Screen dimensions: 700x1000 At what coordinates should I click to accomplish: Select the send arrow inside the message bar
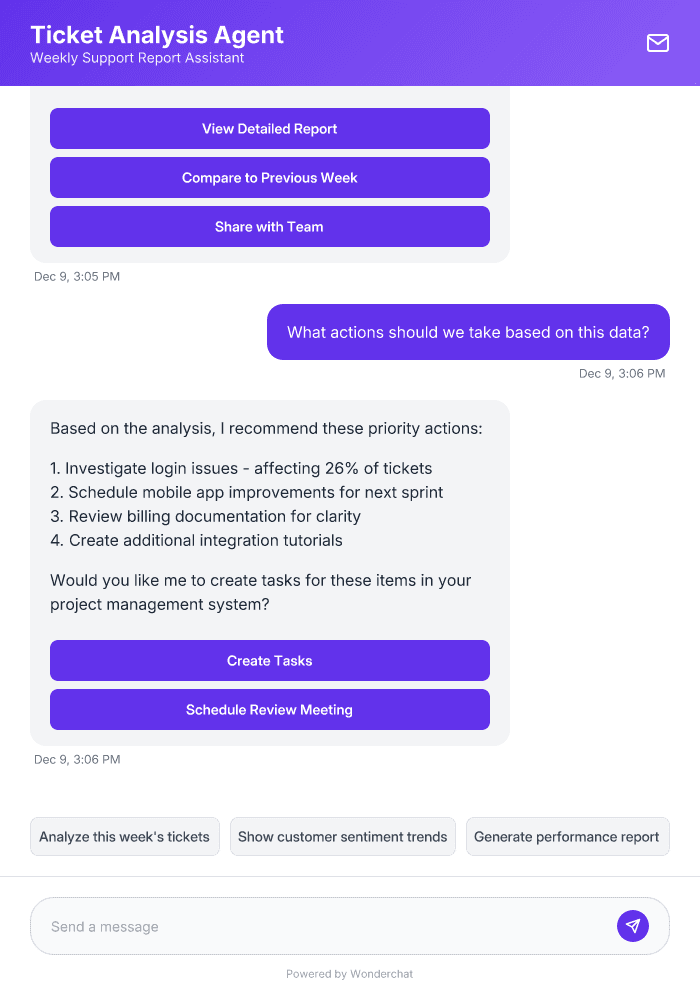[633, 925]
